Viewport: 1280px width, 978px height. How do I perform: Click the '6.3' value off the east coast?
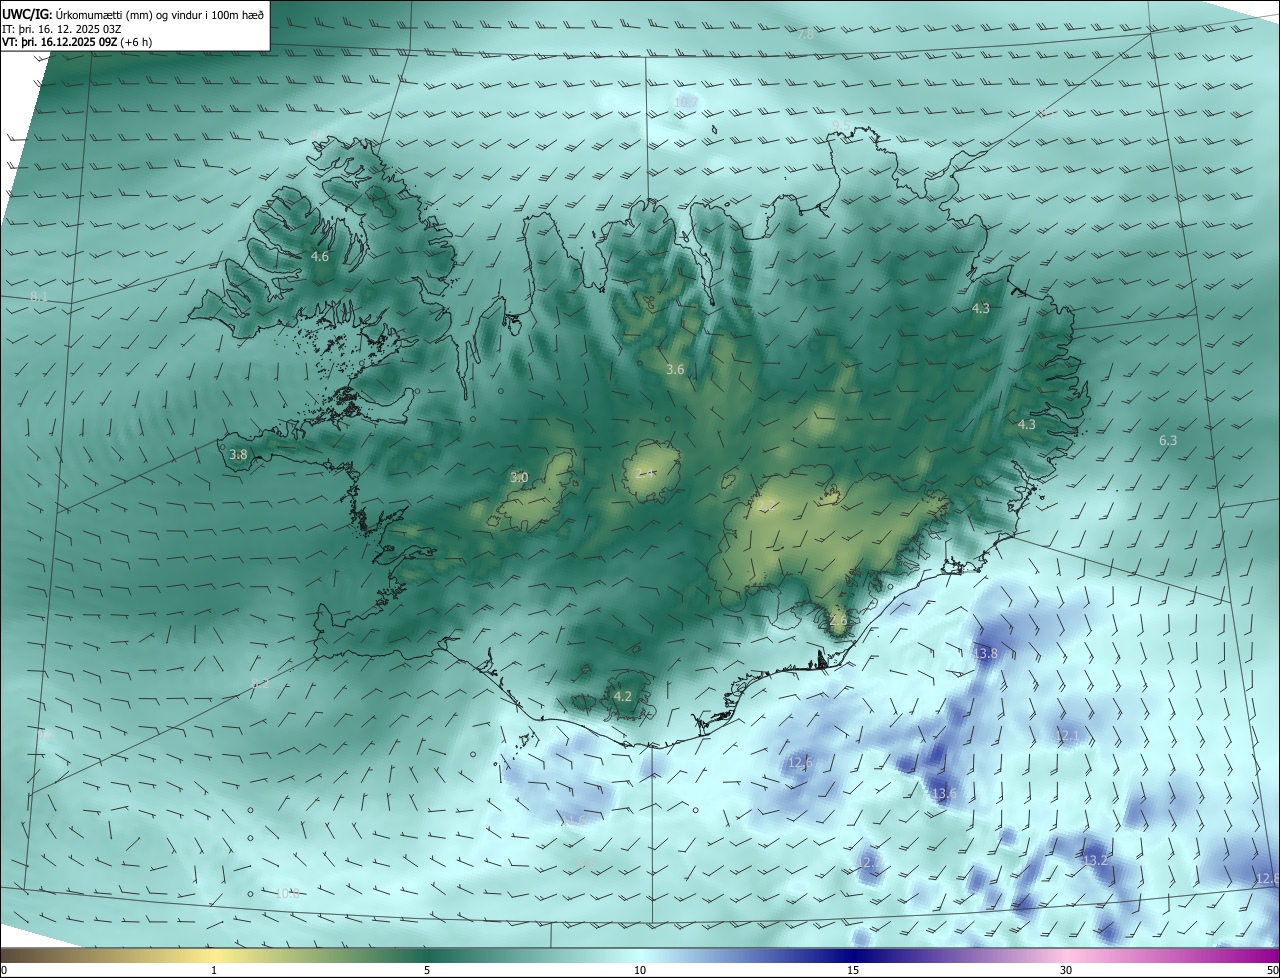(1168, 441)
